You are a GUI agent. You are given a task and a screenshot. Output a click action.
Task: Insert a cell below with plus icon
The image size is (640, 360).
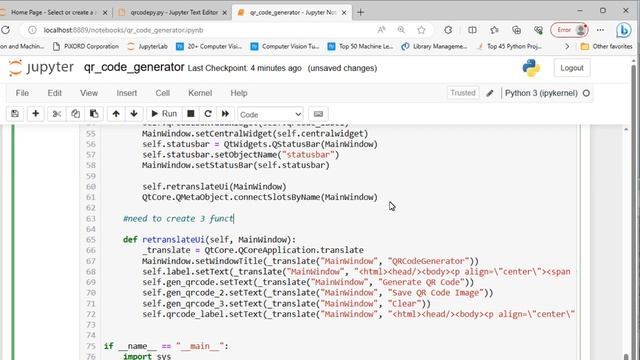click(x=36, y=114)
